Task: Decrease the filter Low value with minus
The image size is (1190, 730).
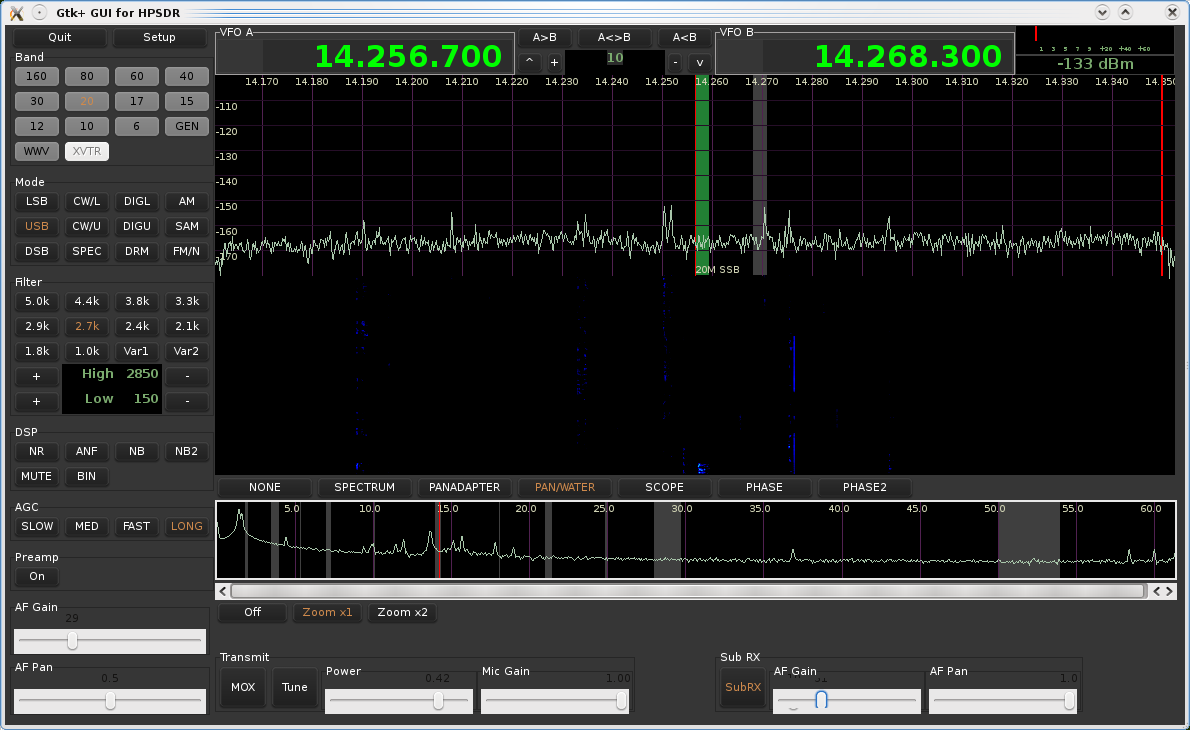Action: 187,401
